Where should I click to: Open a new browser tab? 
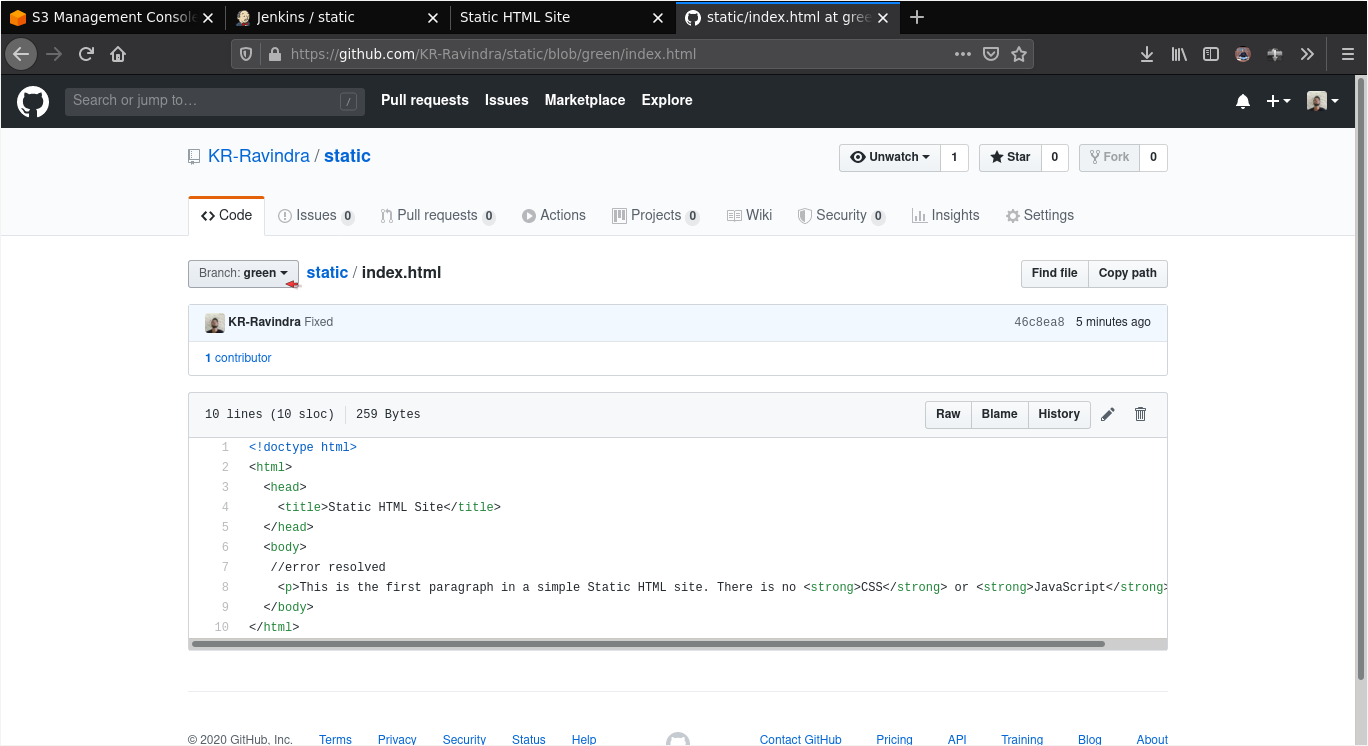[x=917, y=17]
